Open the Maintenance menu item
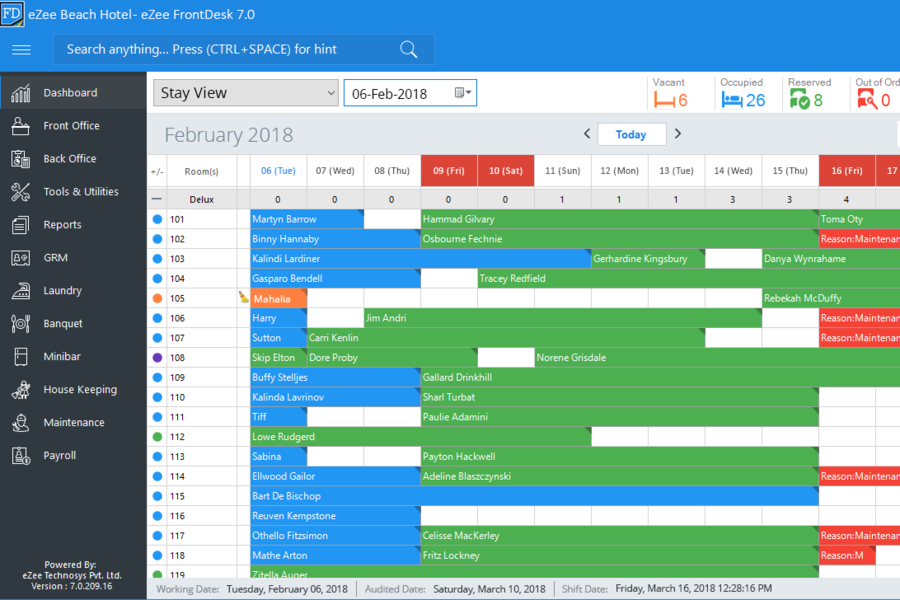The height and width of the screenshot is (600, 900). point(73,423)
